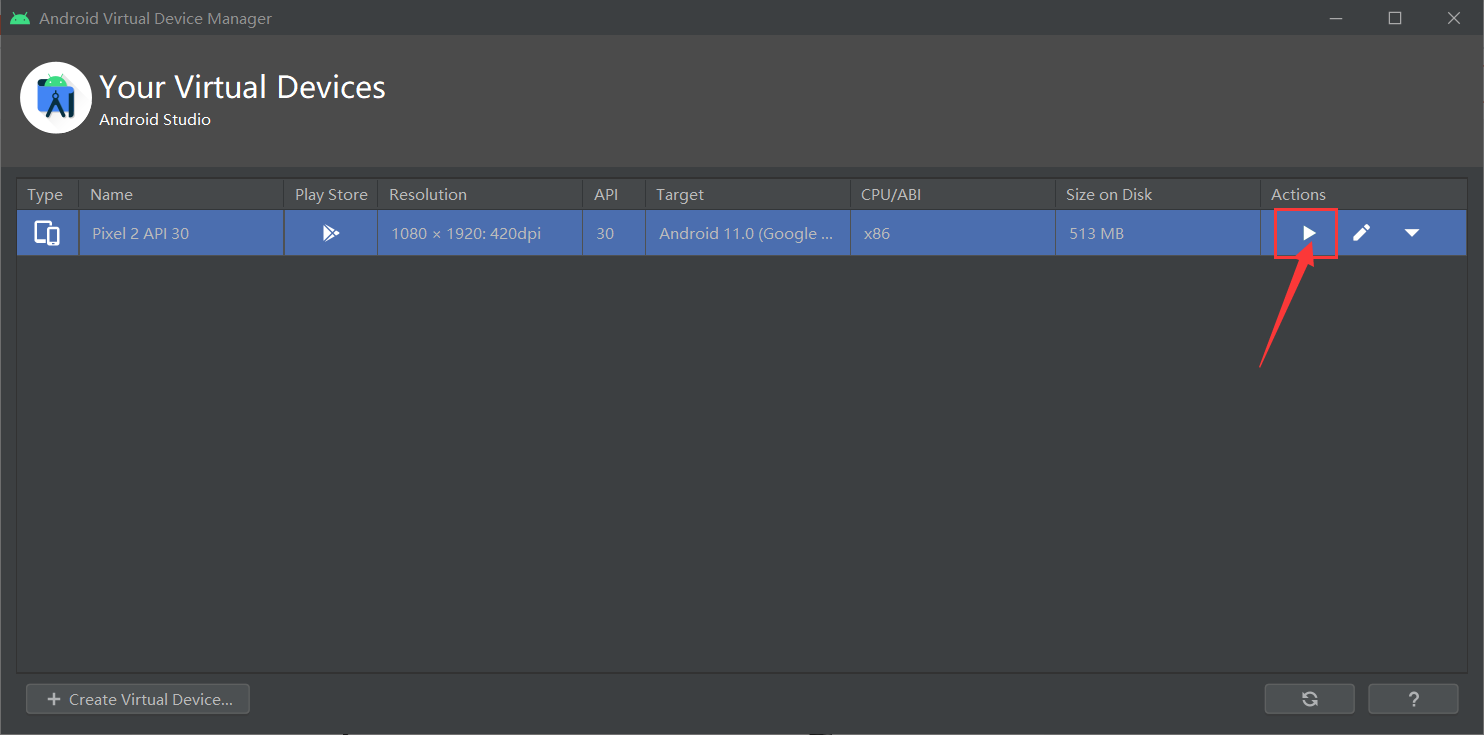Screen dimensions: 1484x735
Task: Click the Play Store column header
Action: [330, 193]
